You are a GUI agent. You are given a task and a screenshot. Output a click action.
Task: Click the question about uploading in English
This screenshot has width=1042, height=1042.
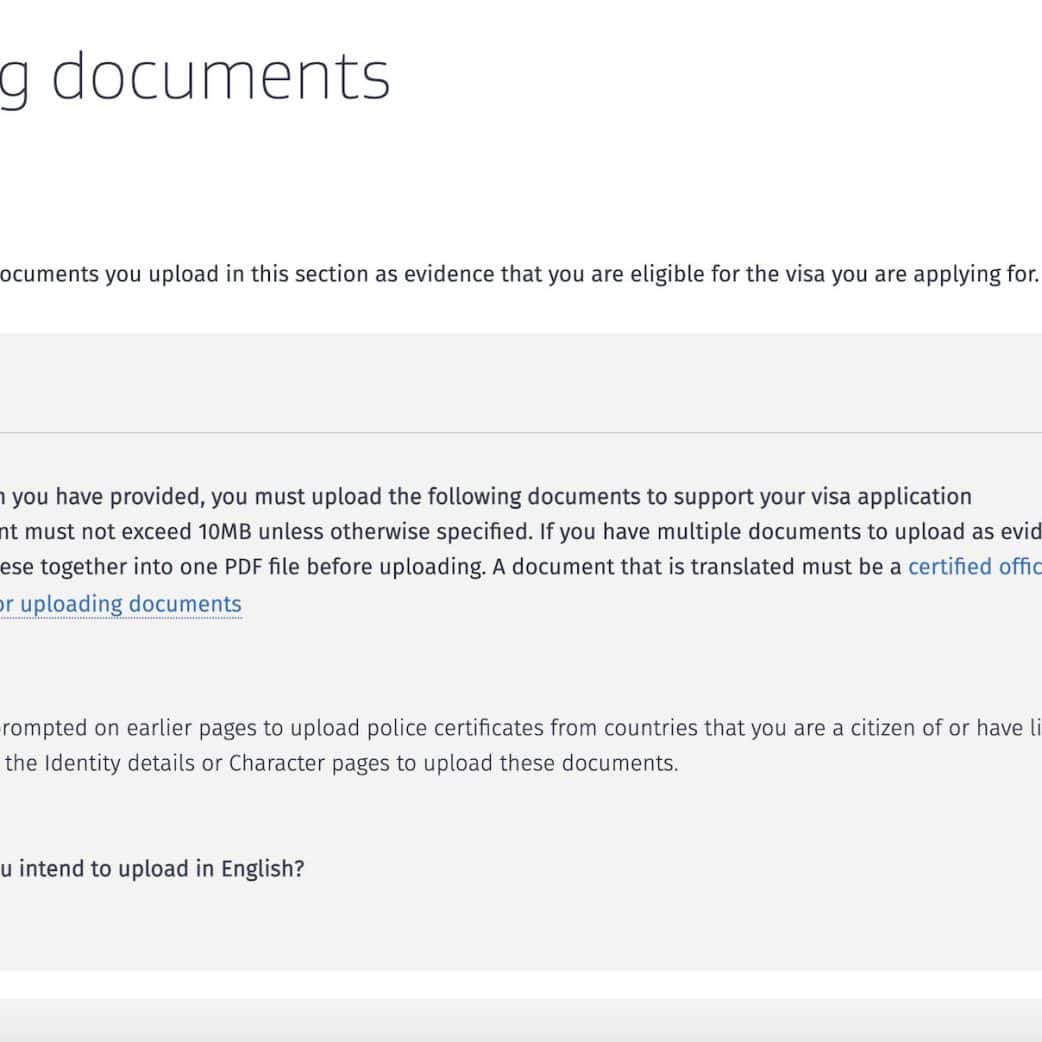click(152, 869)
